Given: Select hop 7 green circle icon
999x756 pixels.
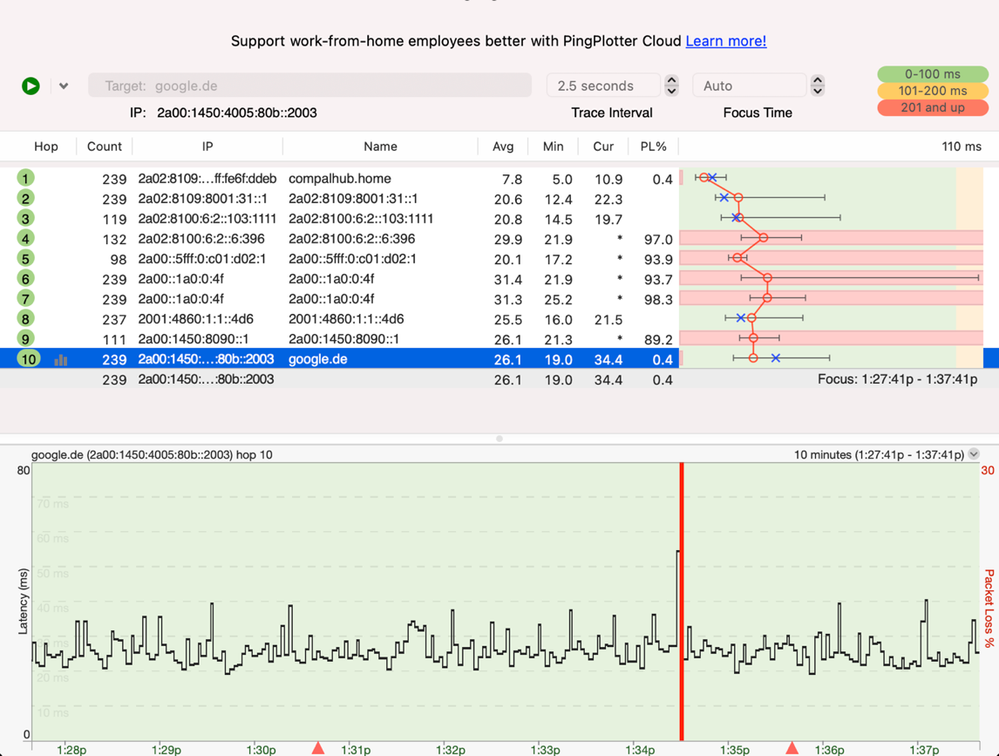Looking at the screenshot, I should (x=25, y=299).
